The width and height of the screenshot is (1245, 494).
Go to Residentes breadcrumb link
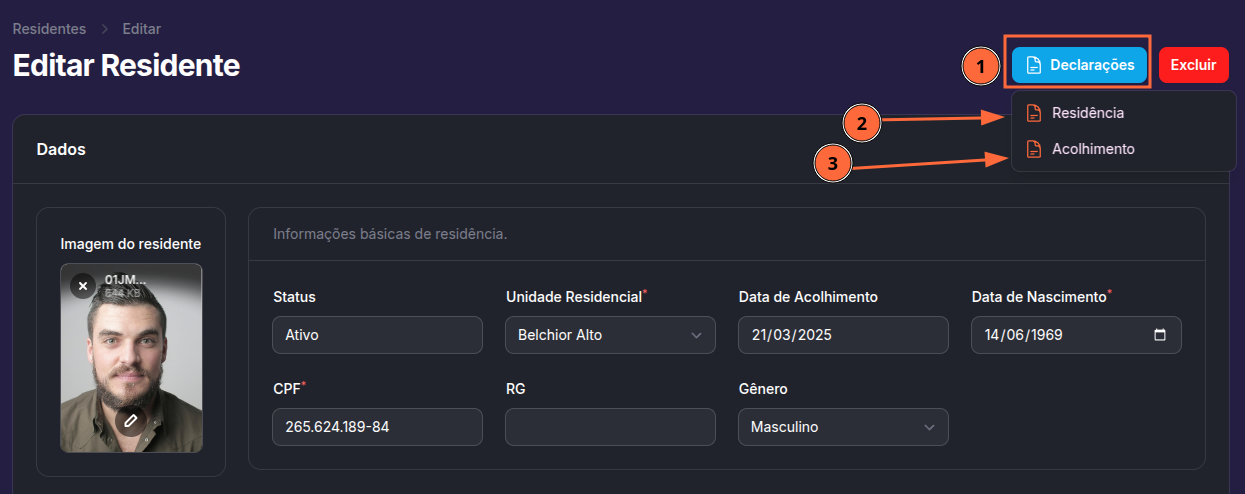pyautogui.click(x=49, y=29)
